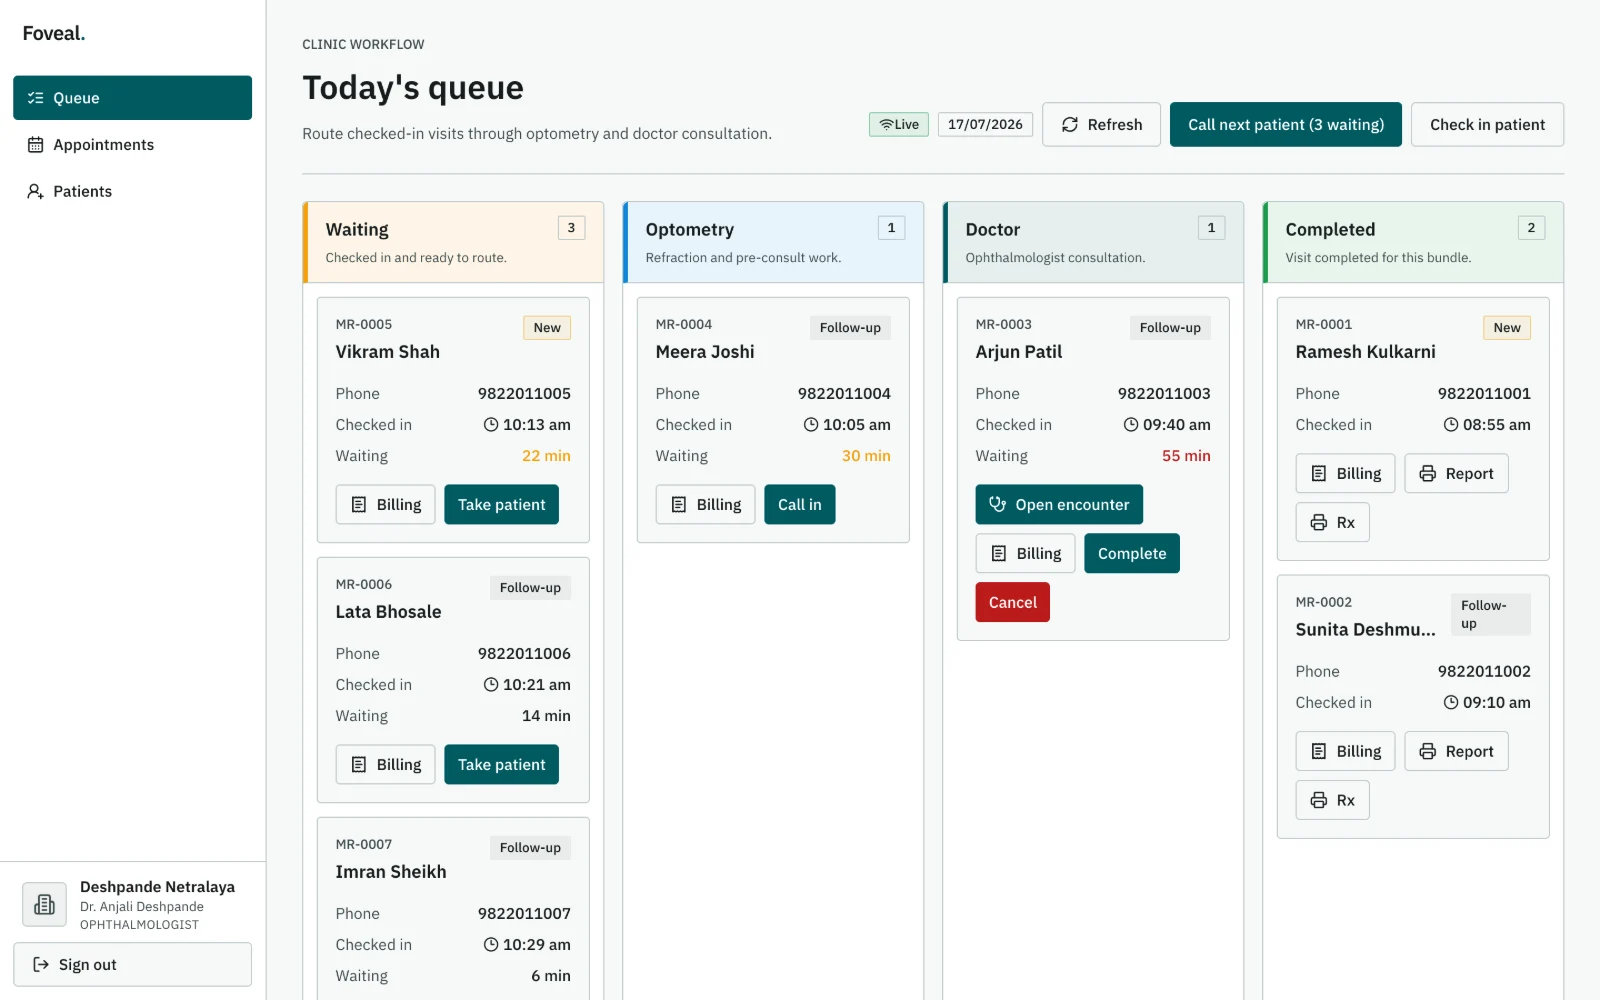Screen dimensions: 1600x1000
Task: Click billing icon on MR-0002 card
Action: click(1319, 752)
